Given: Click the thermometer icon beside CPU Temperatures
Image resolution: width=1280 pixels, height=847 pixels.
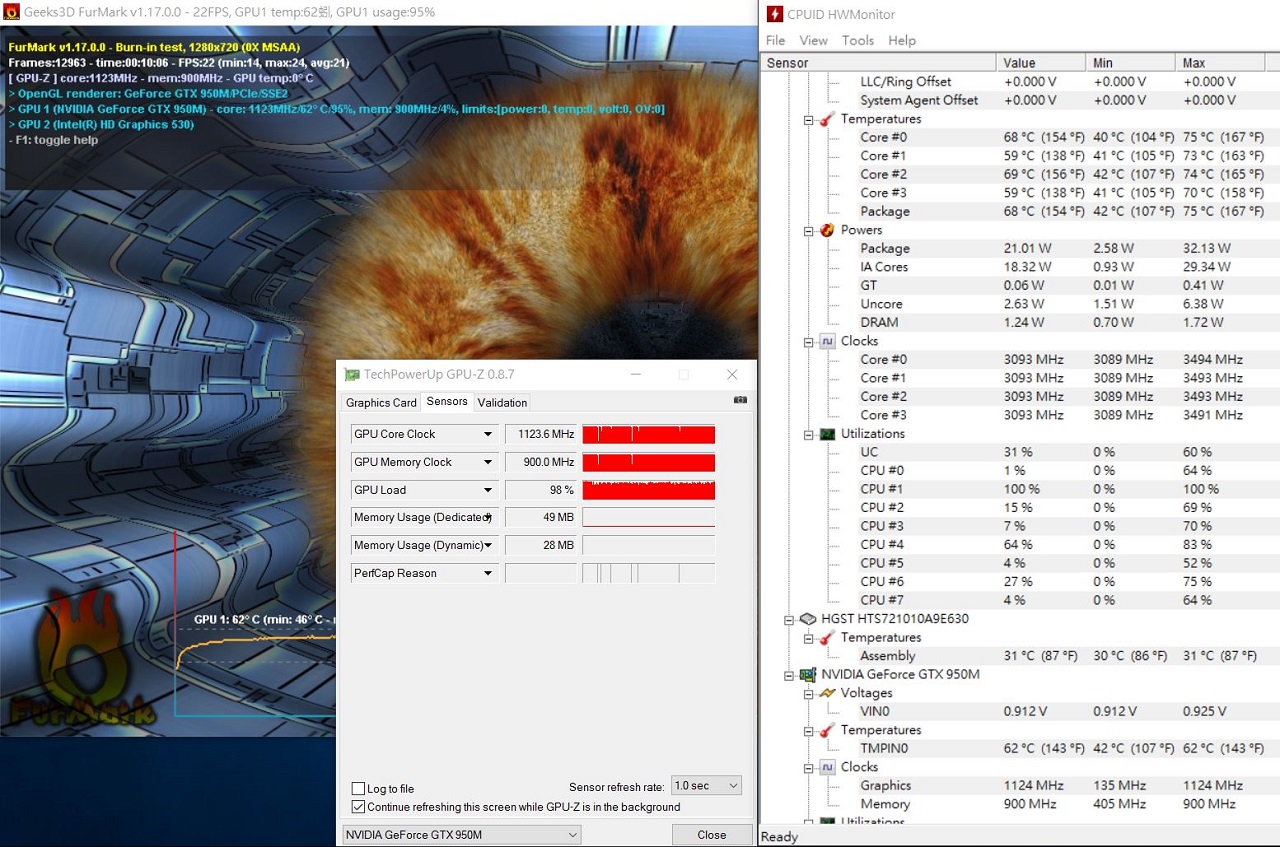Looking at the screenshot, I should coord(828,119).
